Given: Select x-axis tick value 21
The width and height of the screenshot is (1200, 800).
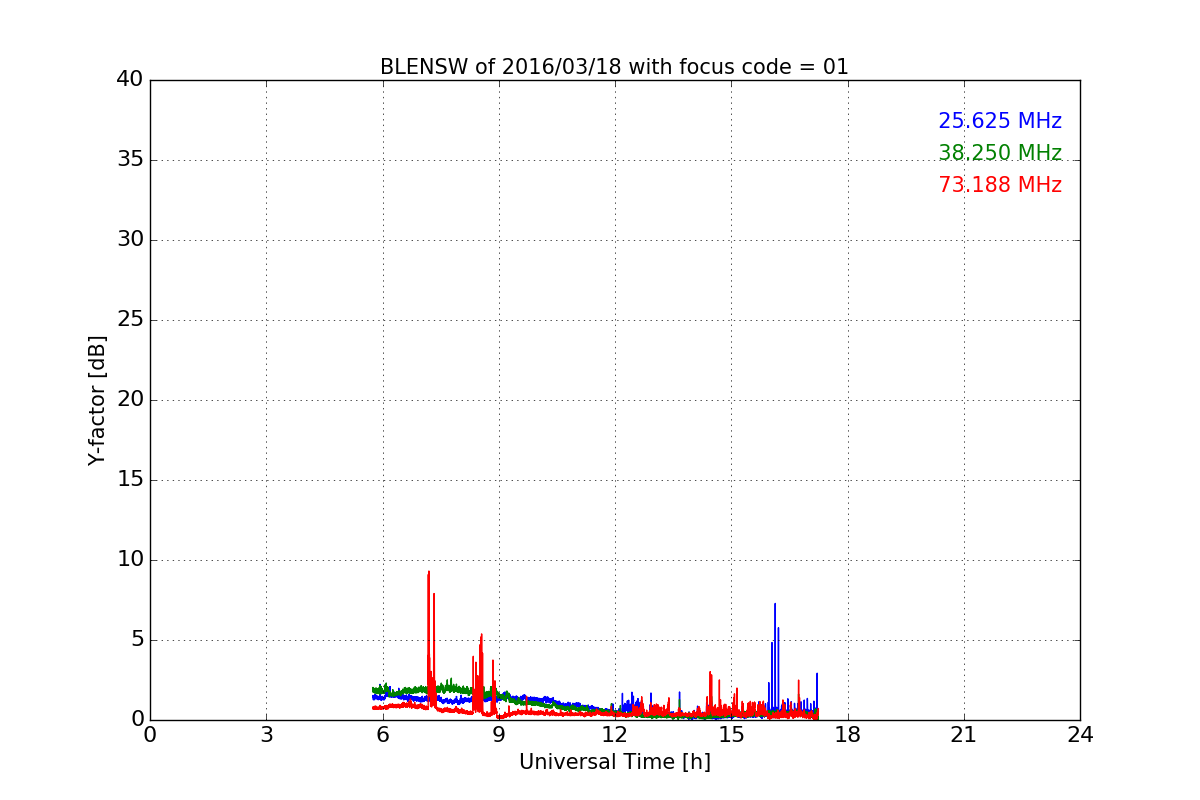Looking at the screenshot, I should tap(964, 735).
